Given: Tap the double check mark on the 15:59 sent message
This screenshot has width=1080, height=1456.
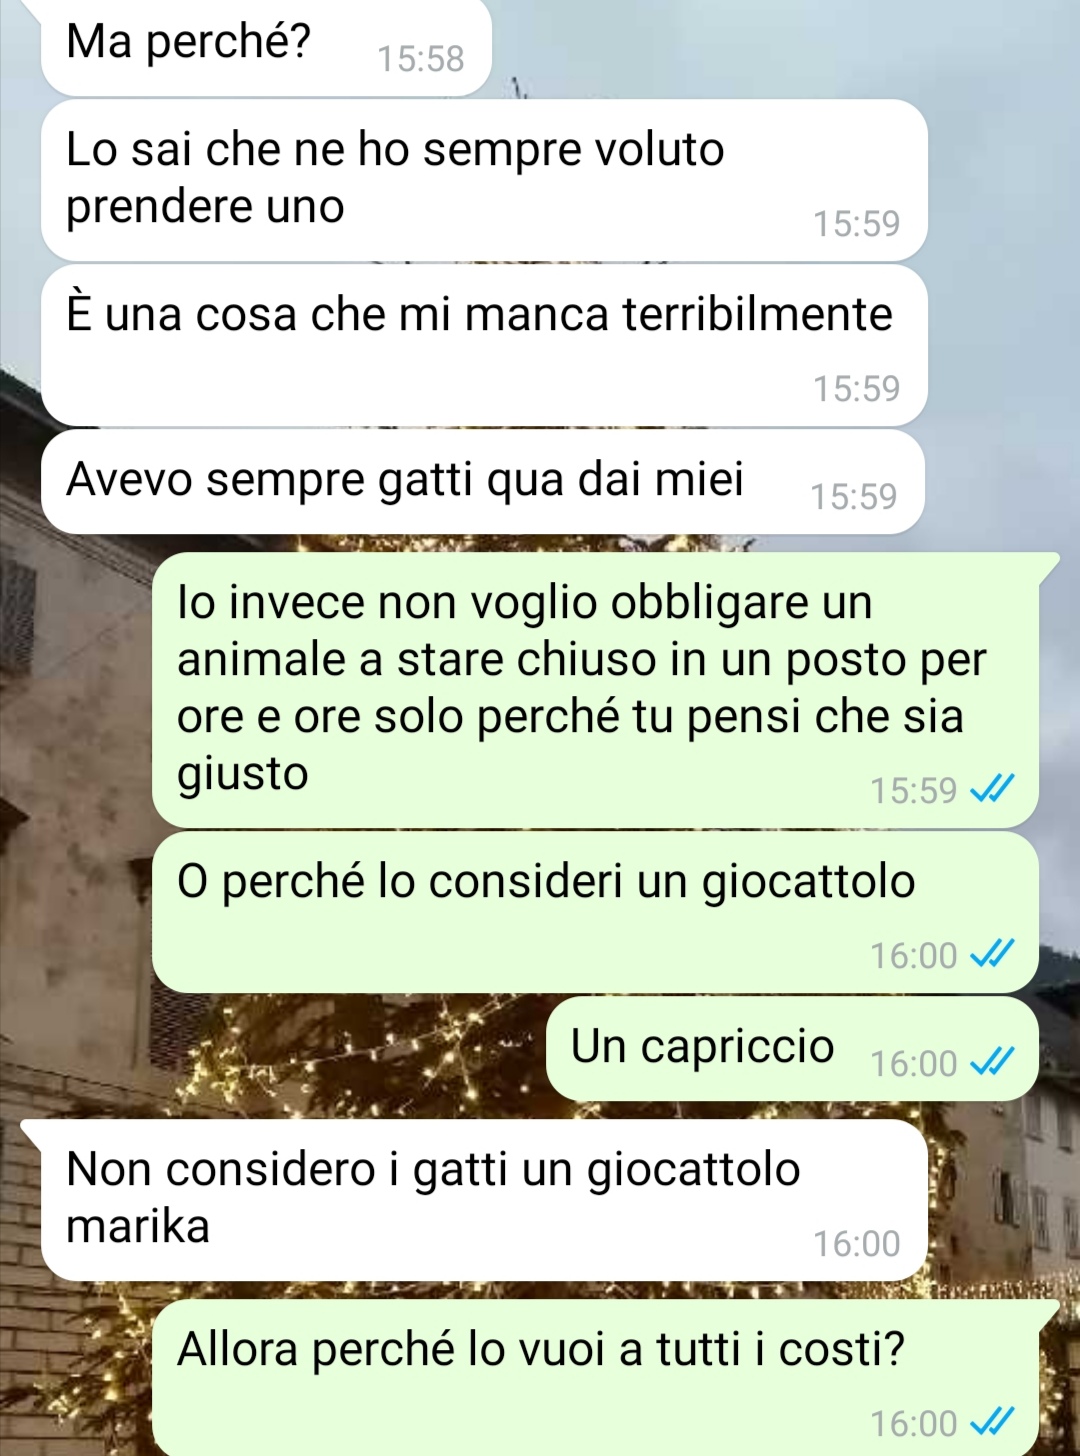Looking at the screenshot, I should (x=993, y=789).
